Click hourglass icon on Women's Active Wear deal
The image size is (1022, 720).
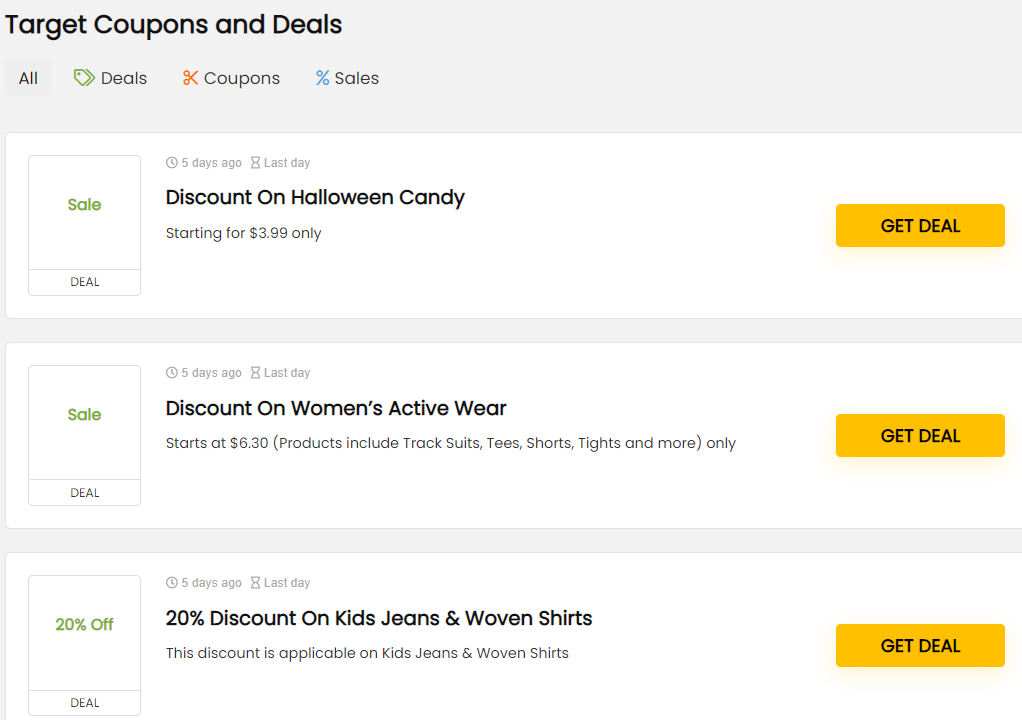[x=256, y=373]
